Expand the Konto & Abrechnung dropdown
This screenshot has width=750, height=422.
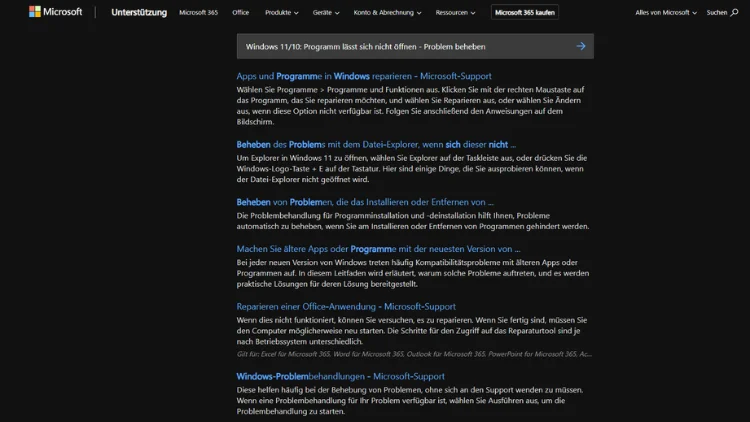click(387, 12)
